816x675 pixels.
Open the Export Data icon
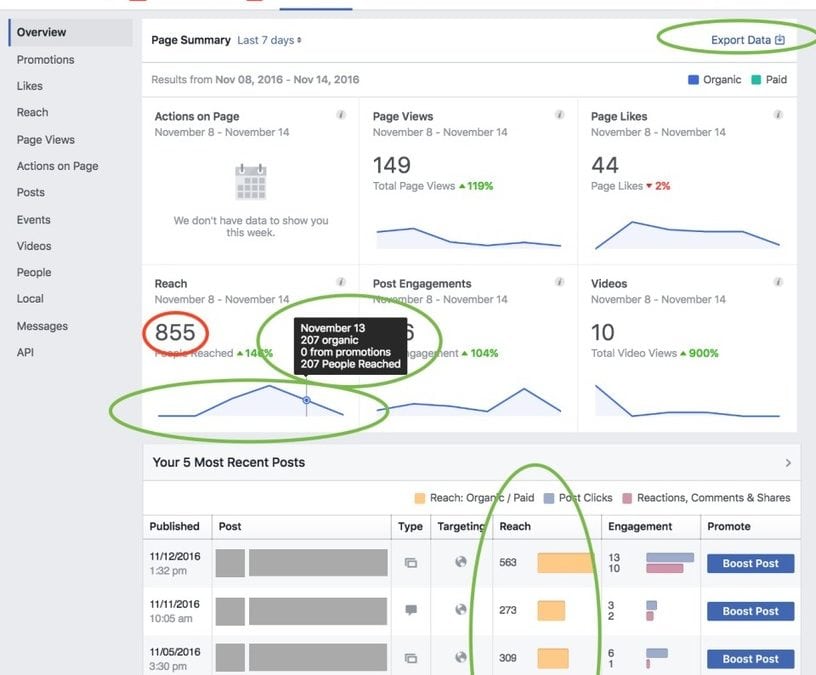coord(778,37)
